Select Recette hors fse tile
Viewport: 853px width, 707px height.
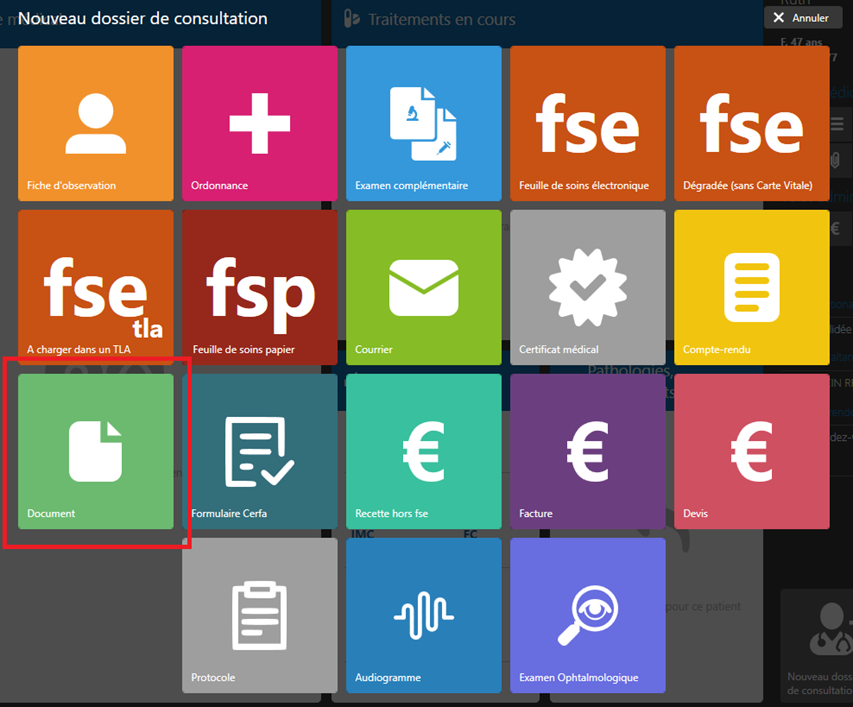tap(424, 451)
